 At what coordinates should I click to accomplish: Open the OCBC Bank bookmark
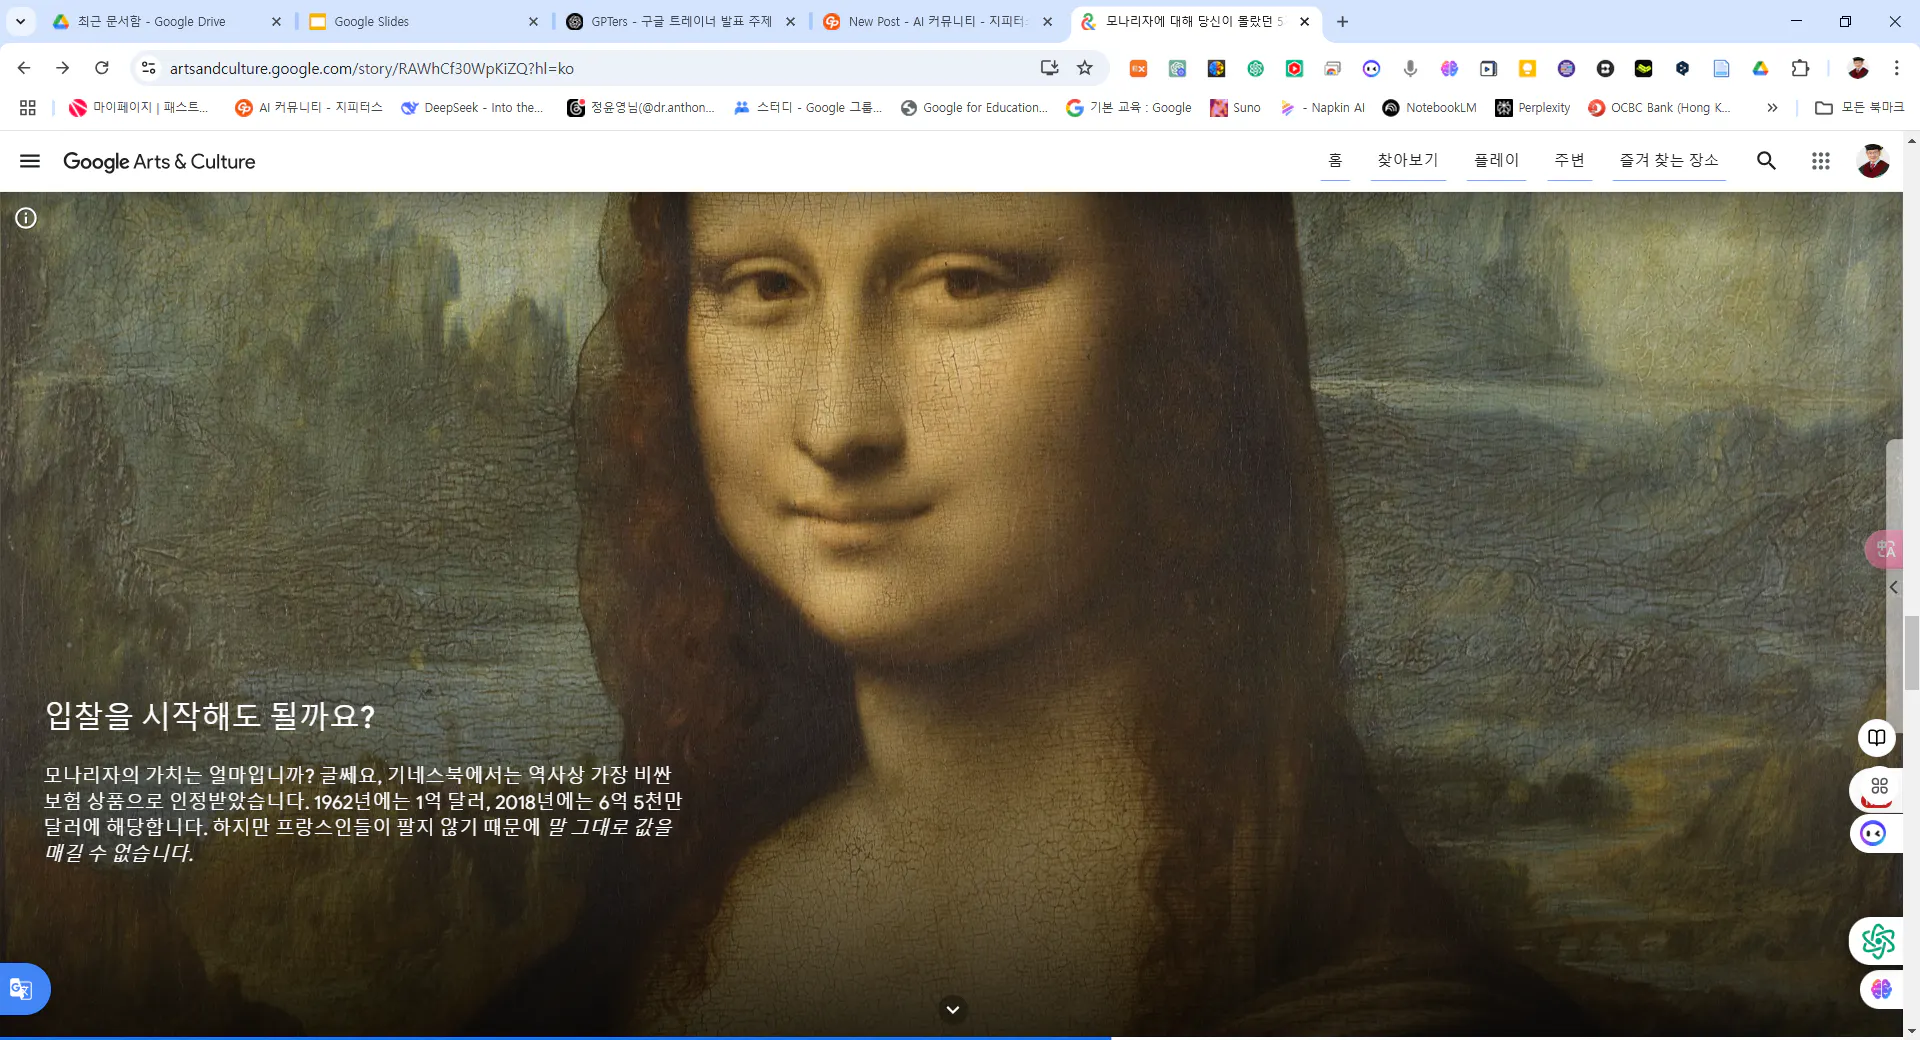(x=1659, y=107)
